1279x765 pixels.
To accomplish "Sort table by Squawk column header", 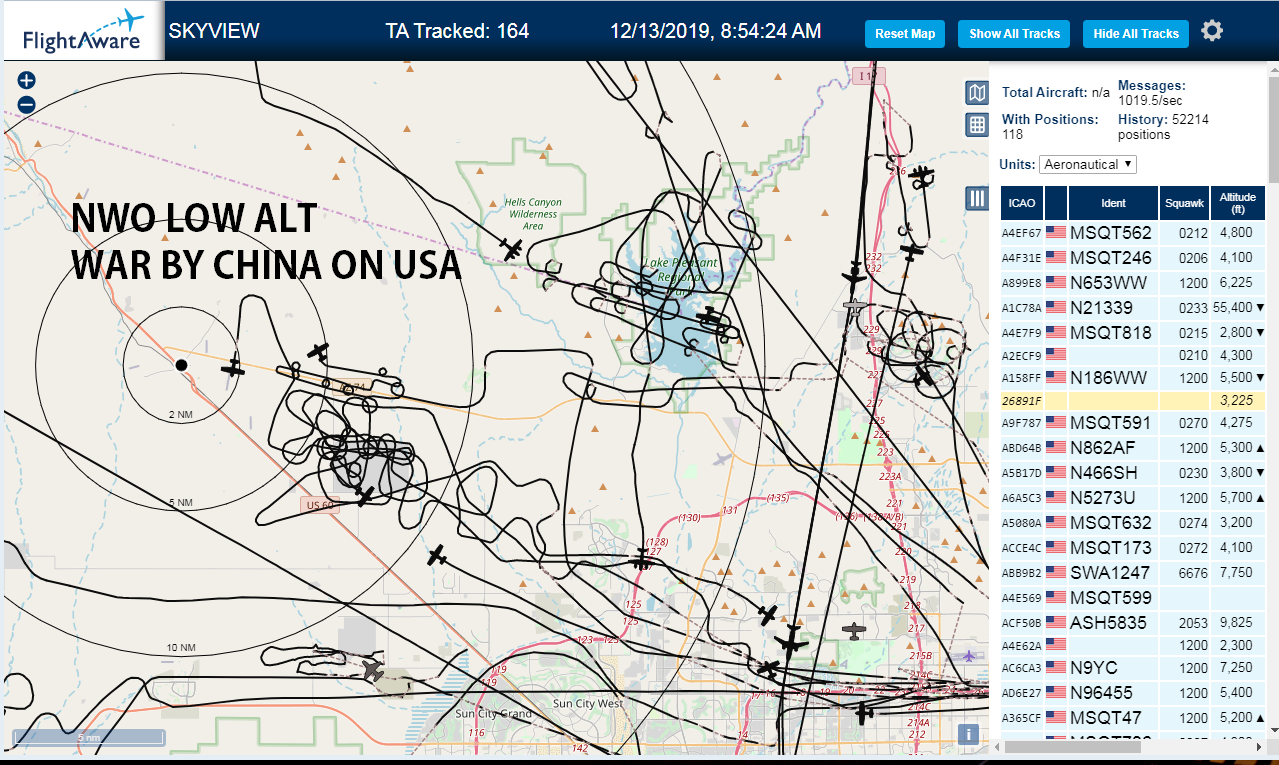I will click(x=1184, y=203).
